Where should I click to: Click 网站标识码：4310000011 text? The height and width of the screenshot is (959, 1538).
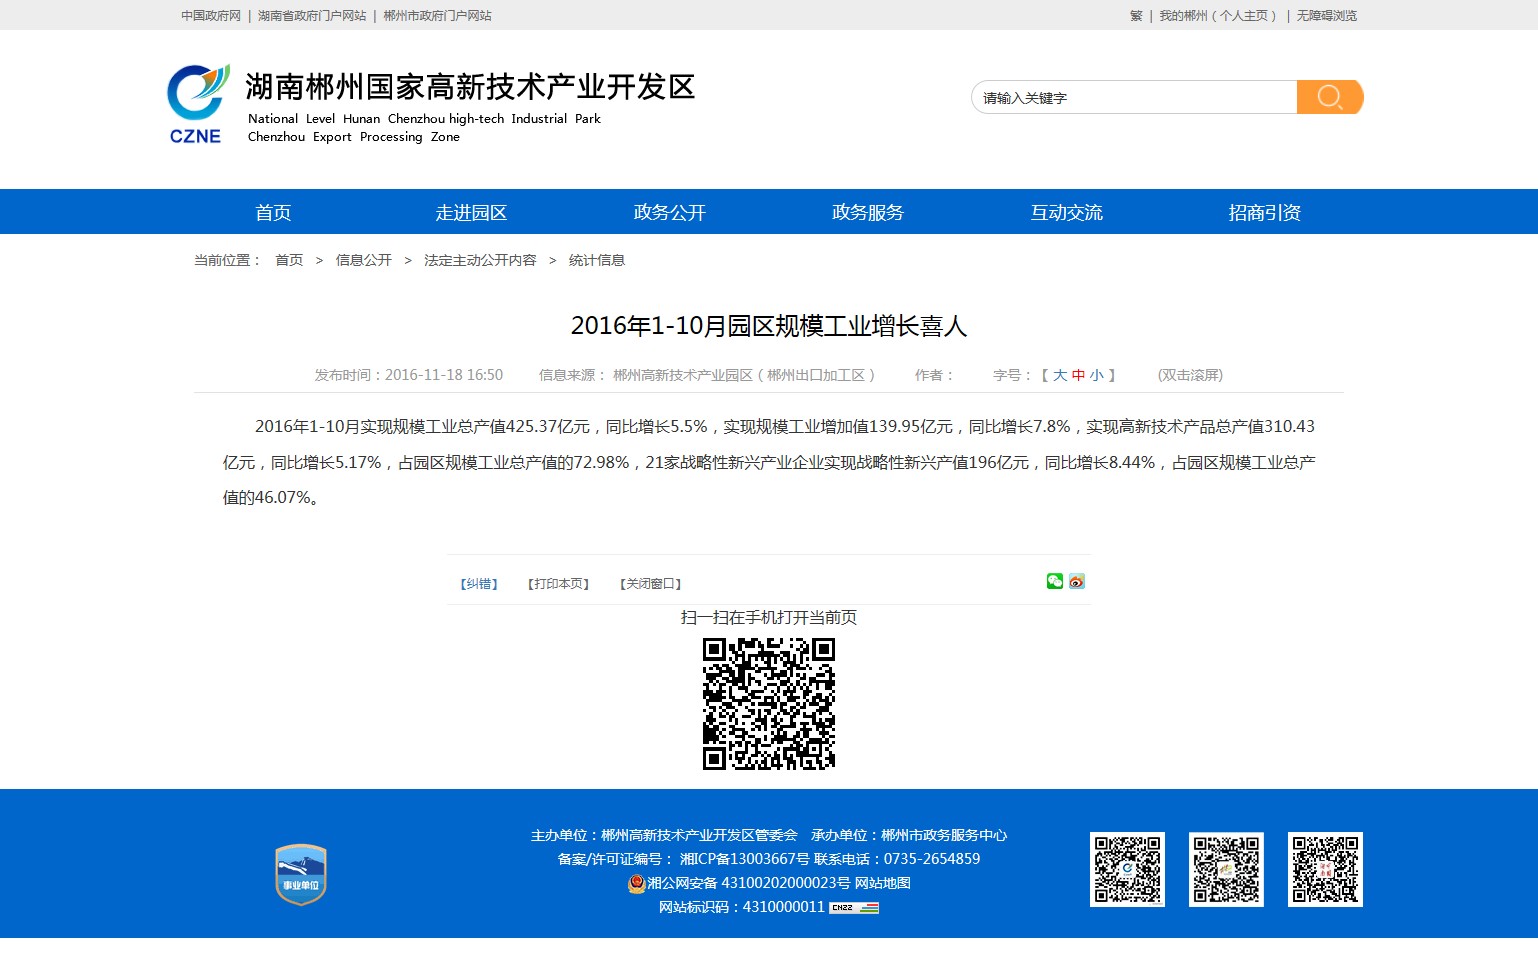click(742, 907)
